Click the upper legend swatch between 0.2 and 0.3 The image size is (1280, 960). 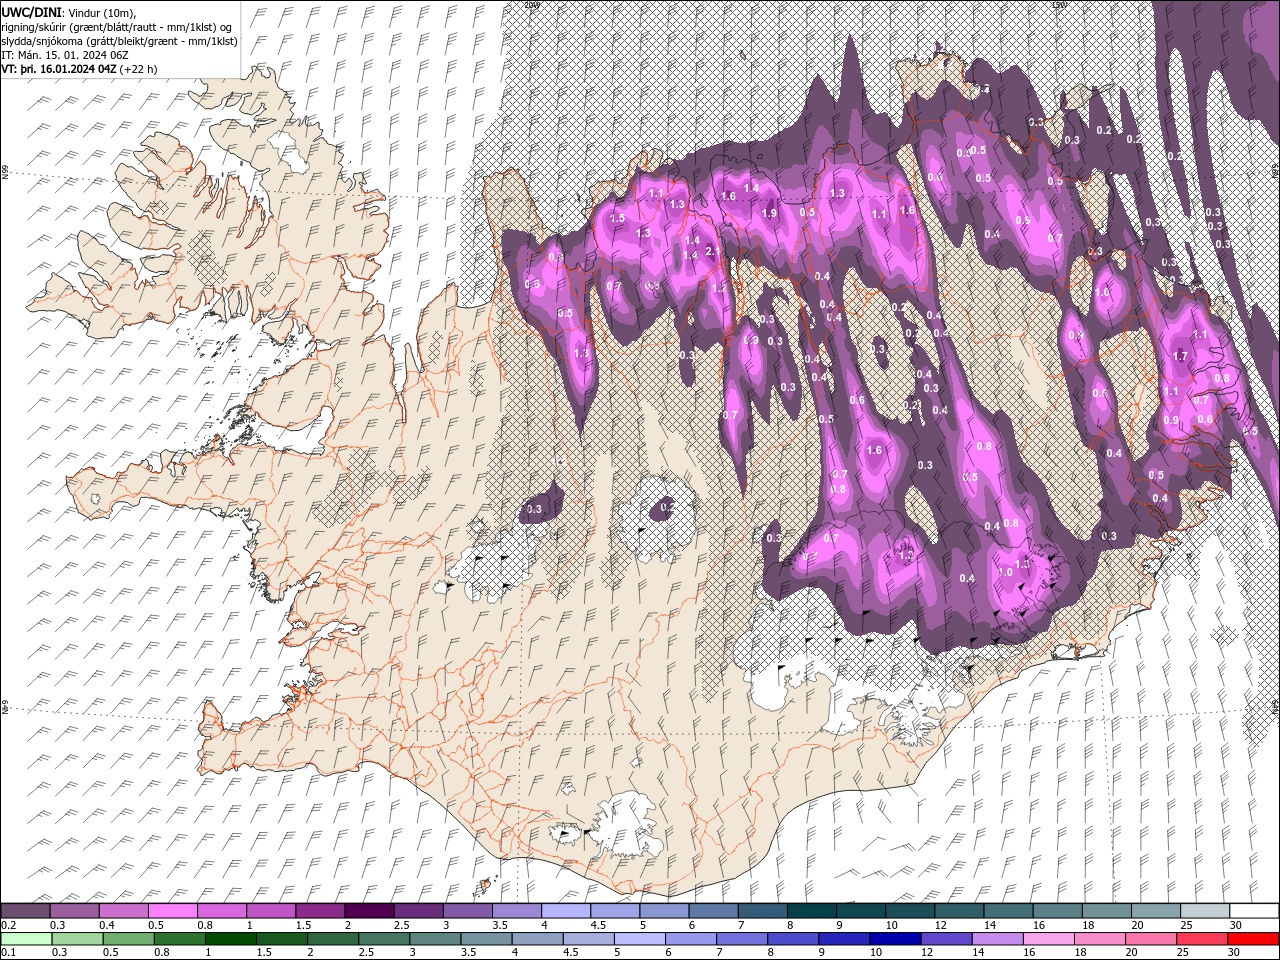[x=25, y=911]
